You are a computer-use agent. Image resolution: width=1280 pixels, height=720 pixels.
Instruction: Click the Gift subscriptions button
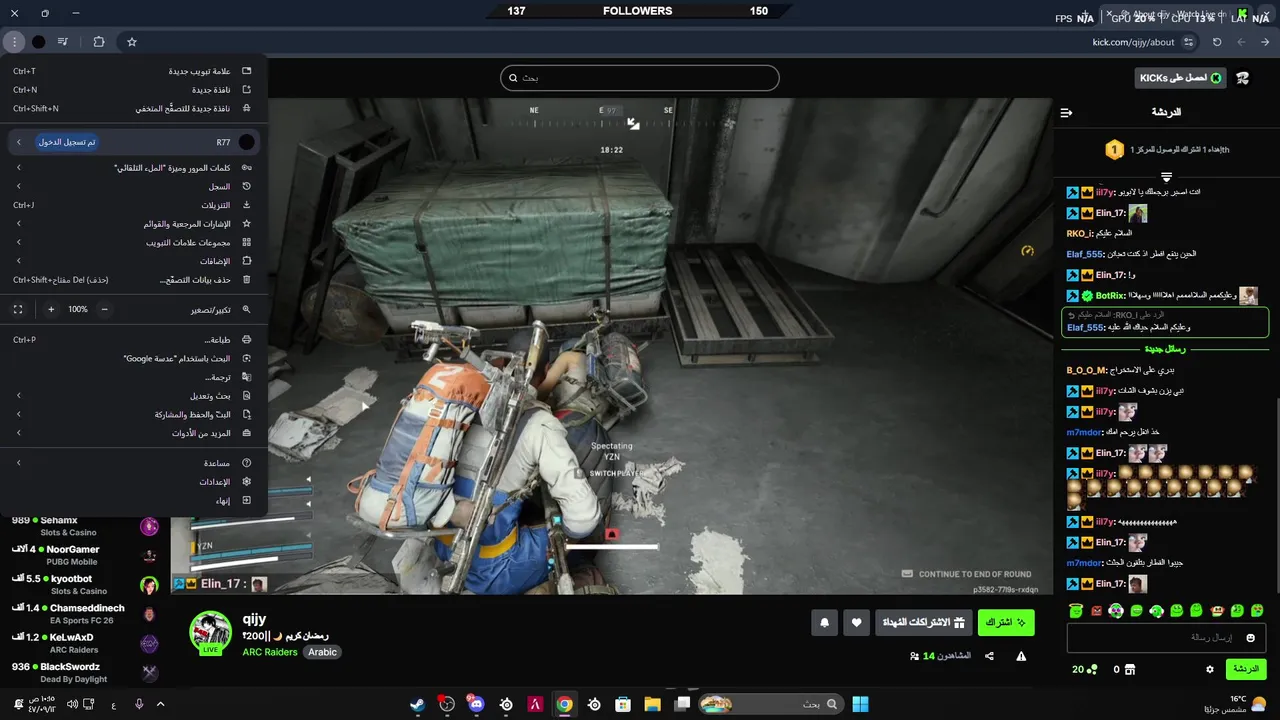pos(923,623)
